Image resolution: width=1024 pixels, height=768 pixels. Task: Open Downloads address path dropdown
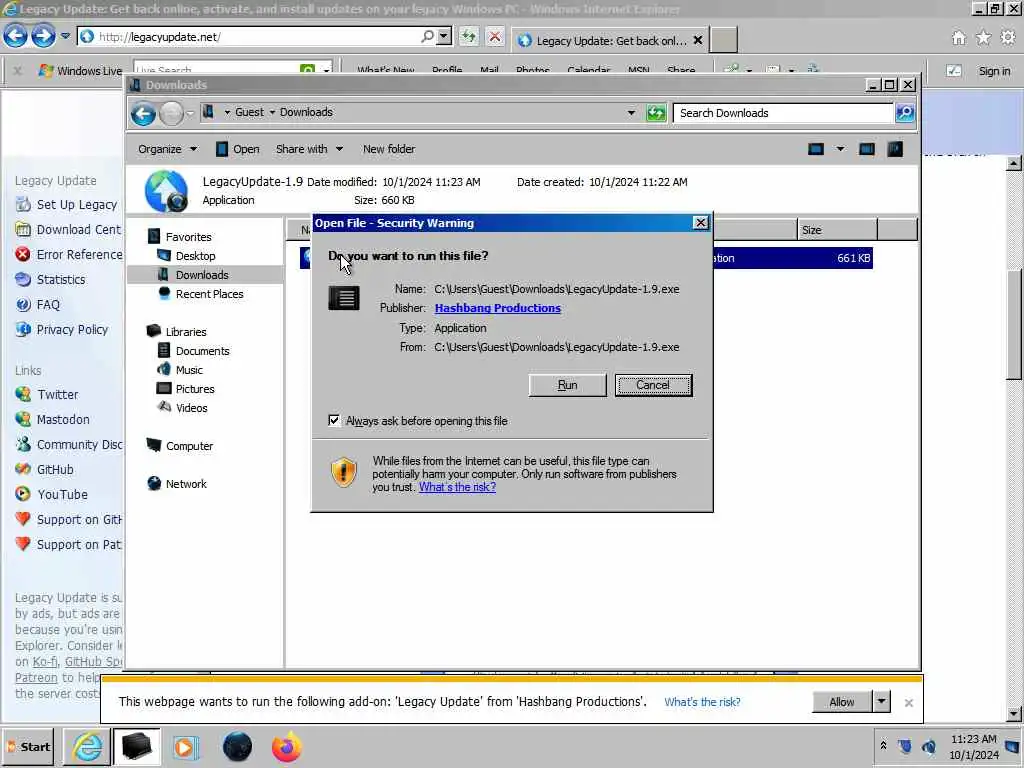click(x=631, y=113)
